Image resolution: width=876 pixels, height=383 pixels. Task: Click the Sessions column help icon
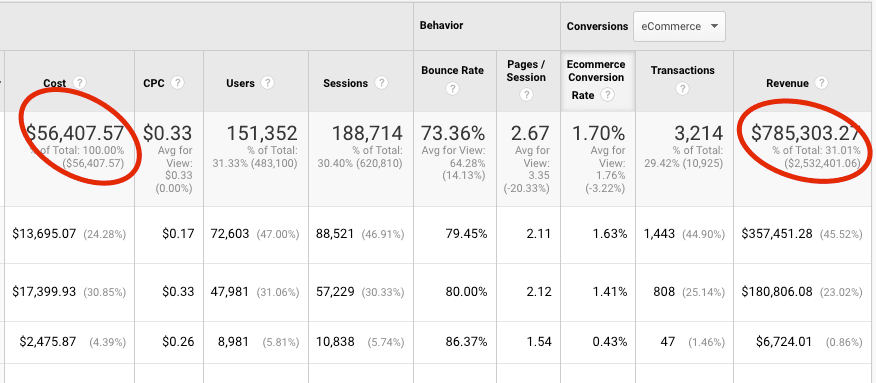[381, 83]
